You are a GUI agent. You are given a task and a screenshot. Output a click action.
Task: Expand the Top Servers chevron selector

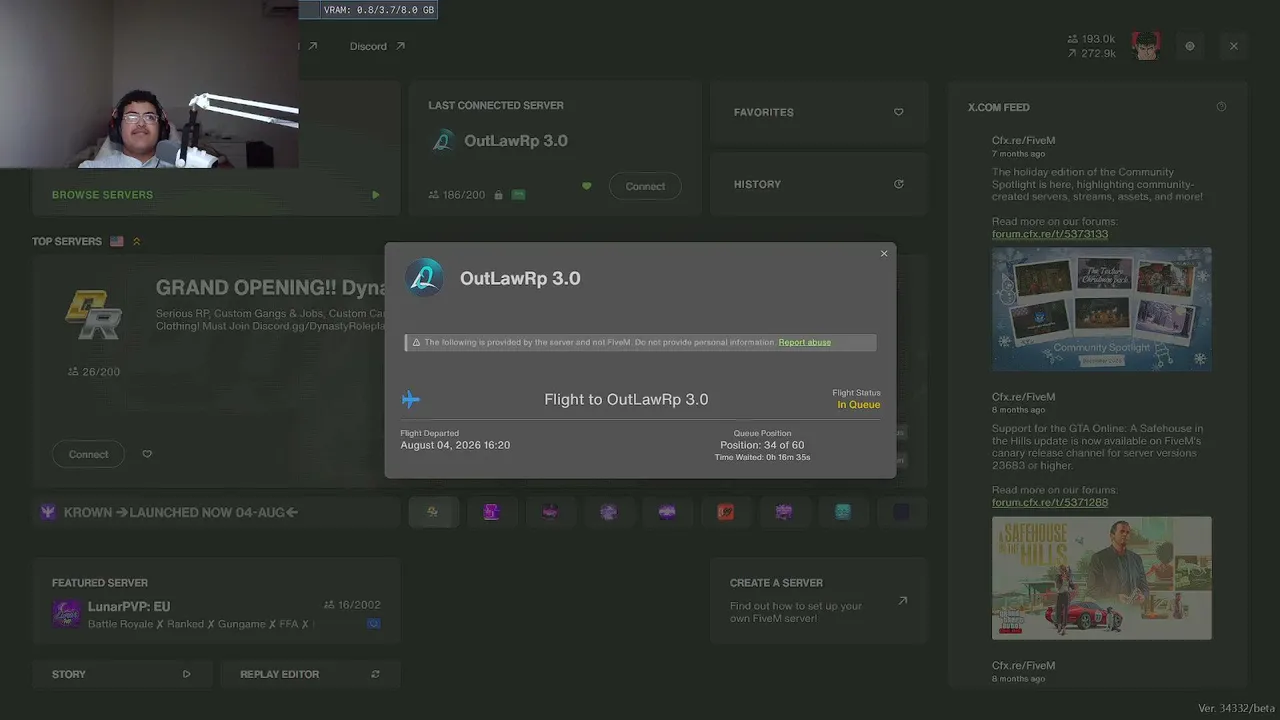point(136,241)
